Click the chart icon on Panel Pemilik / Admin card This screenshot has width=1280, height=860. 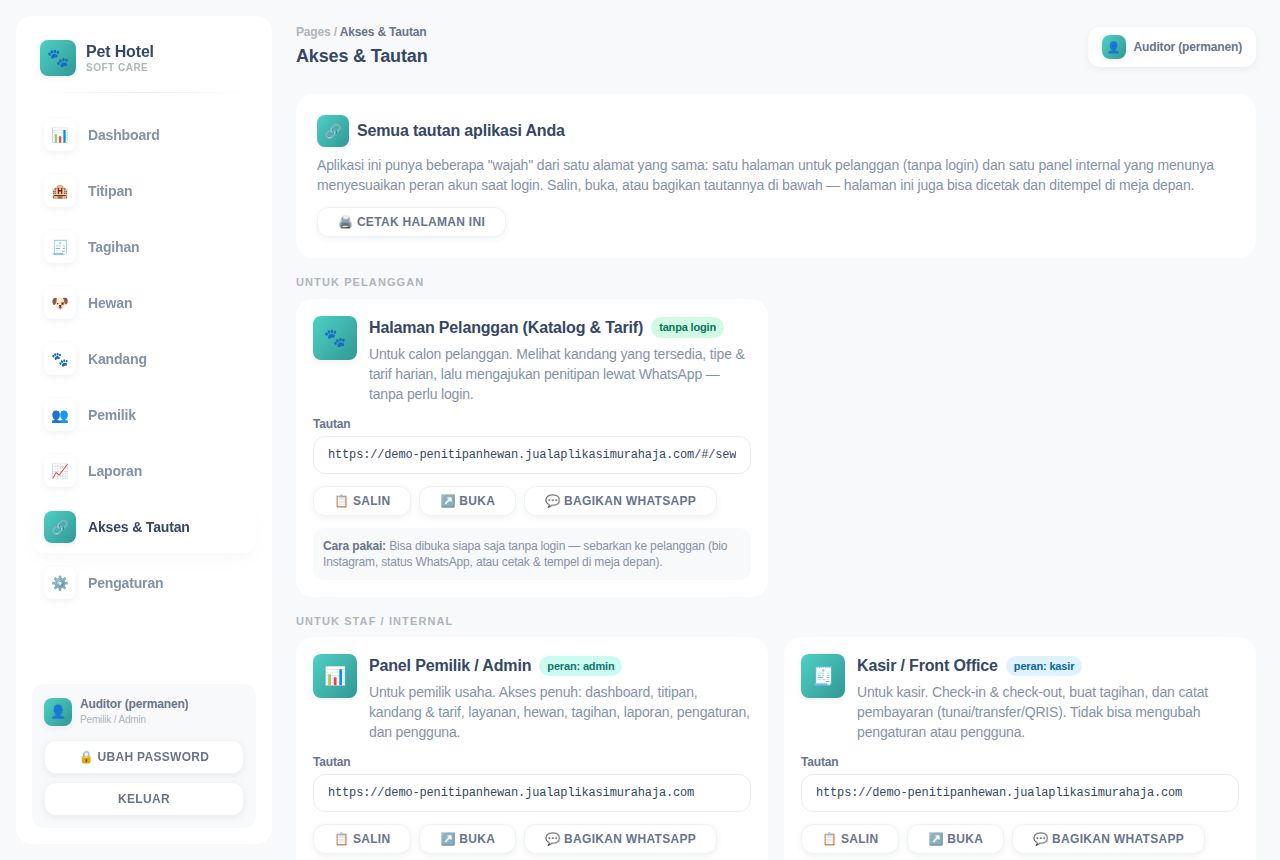335,676
